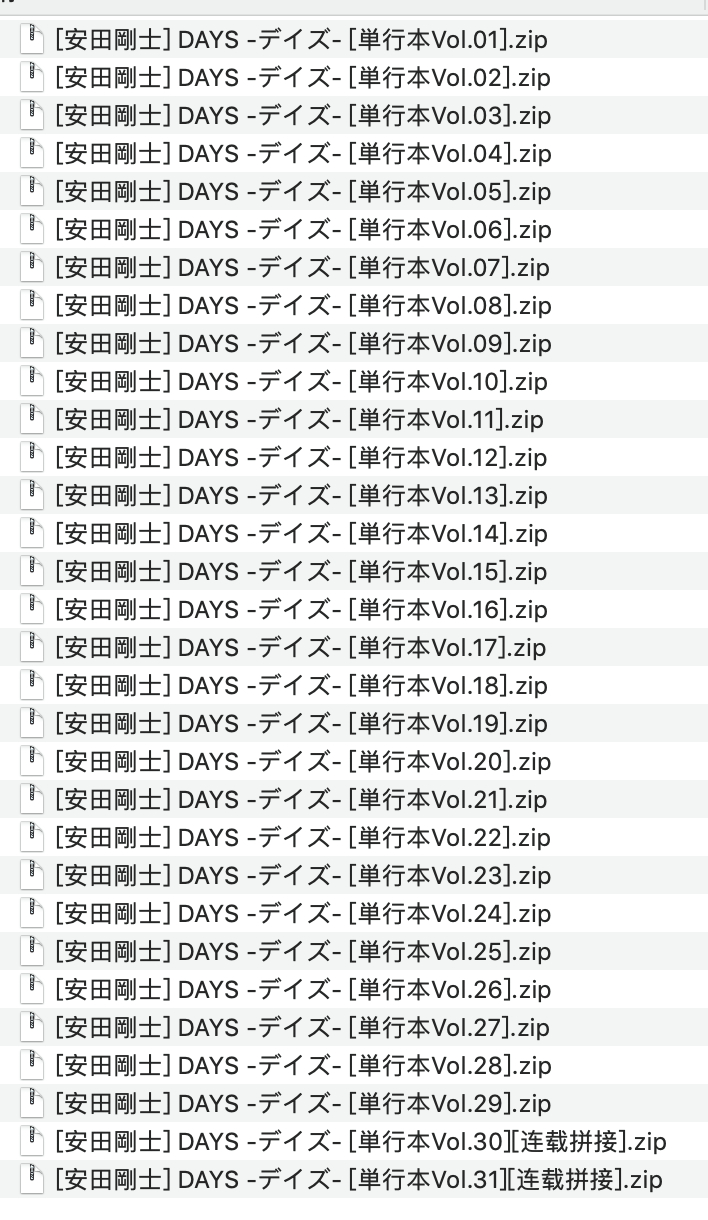Select the Vol.21.zip file name
The height and width of the screenshot is (1220, 708).
pos(301,800)
